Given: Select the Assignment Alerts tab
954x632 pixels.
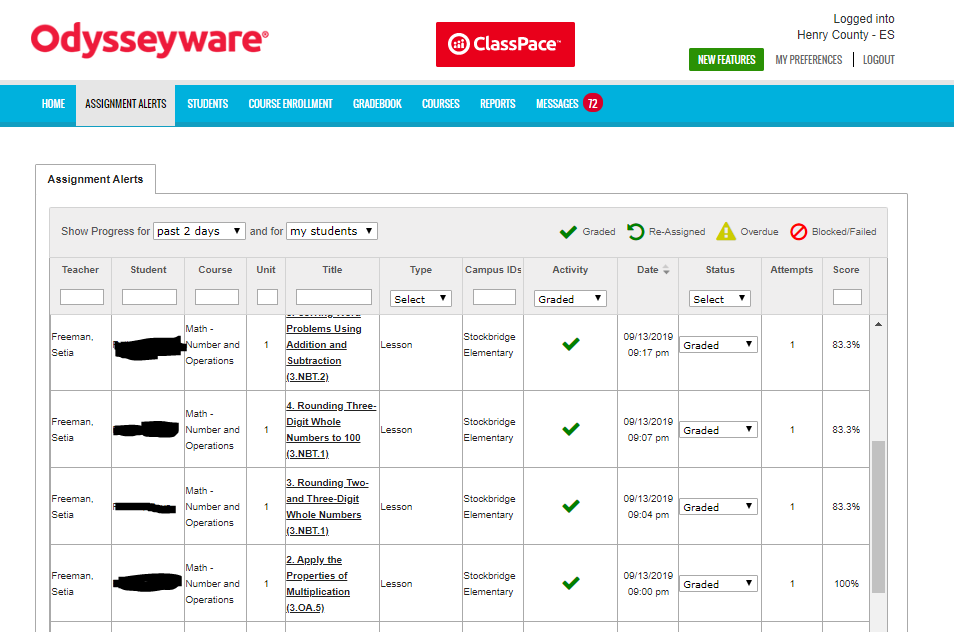Looking at the screenshot, I should coord(96,179).
